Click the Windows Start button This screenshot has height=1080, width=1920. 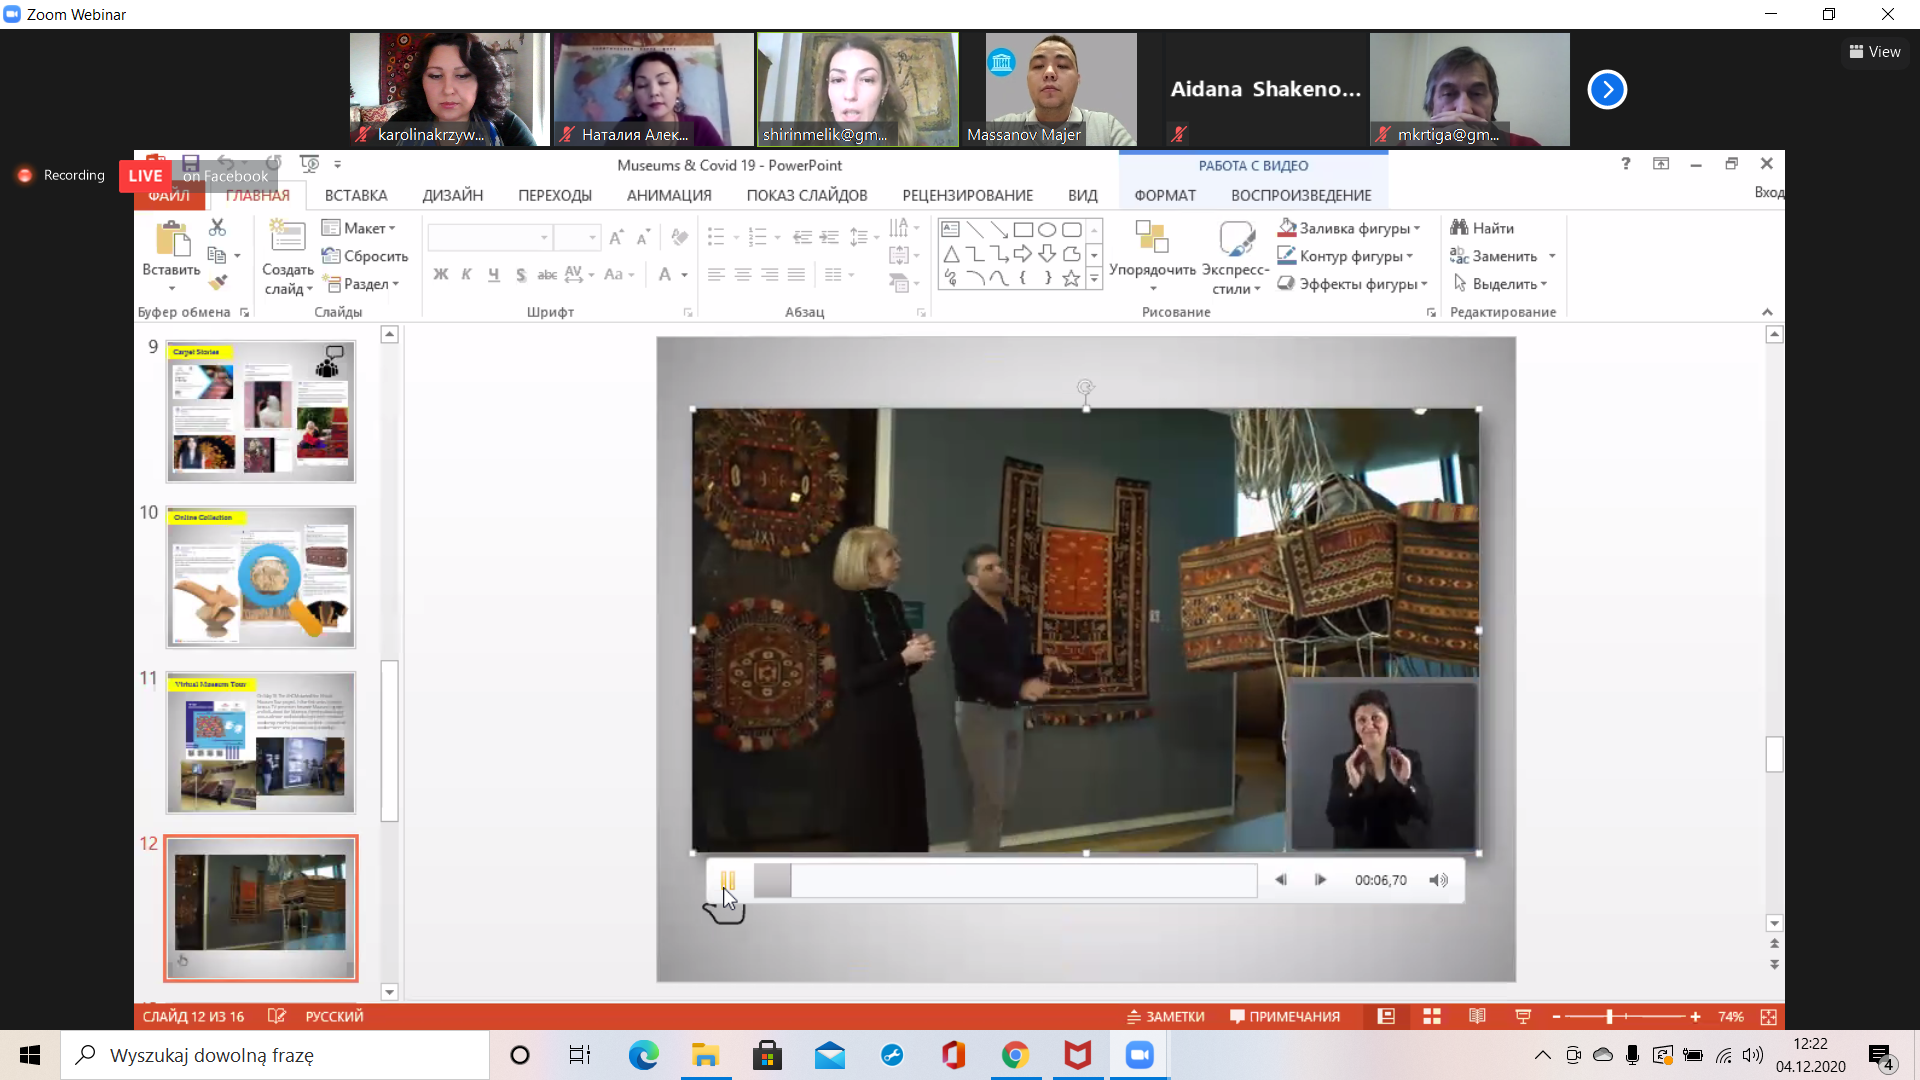(30, 1055)
